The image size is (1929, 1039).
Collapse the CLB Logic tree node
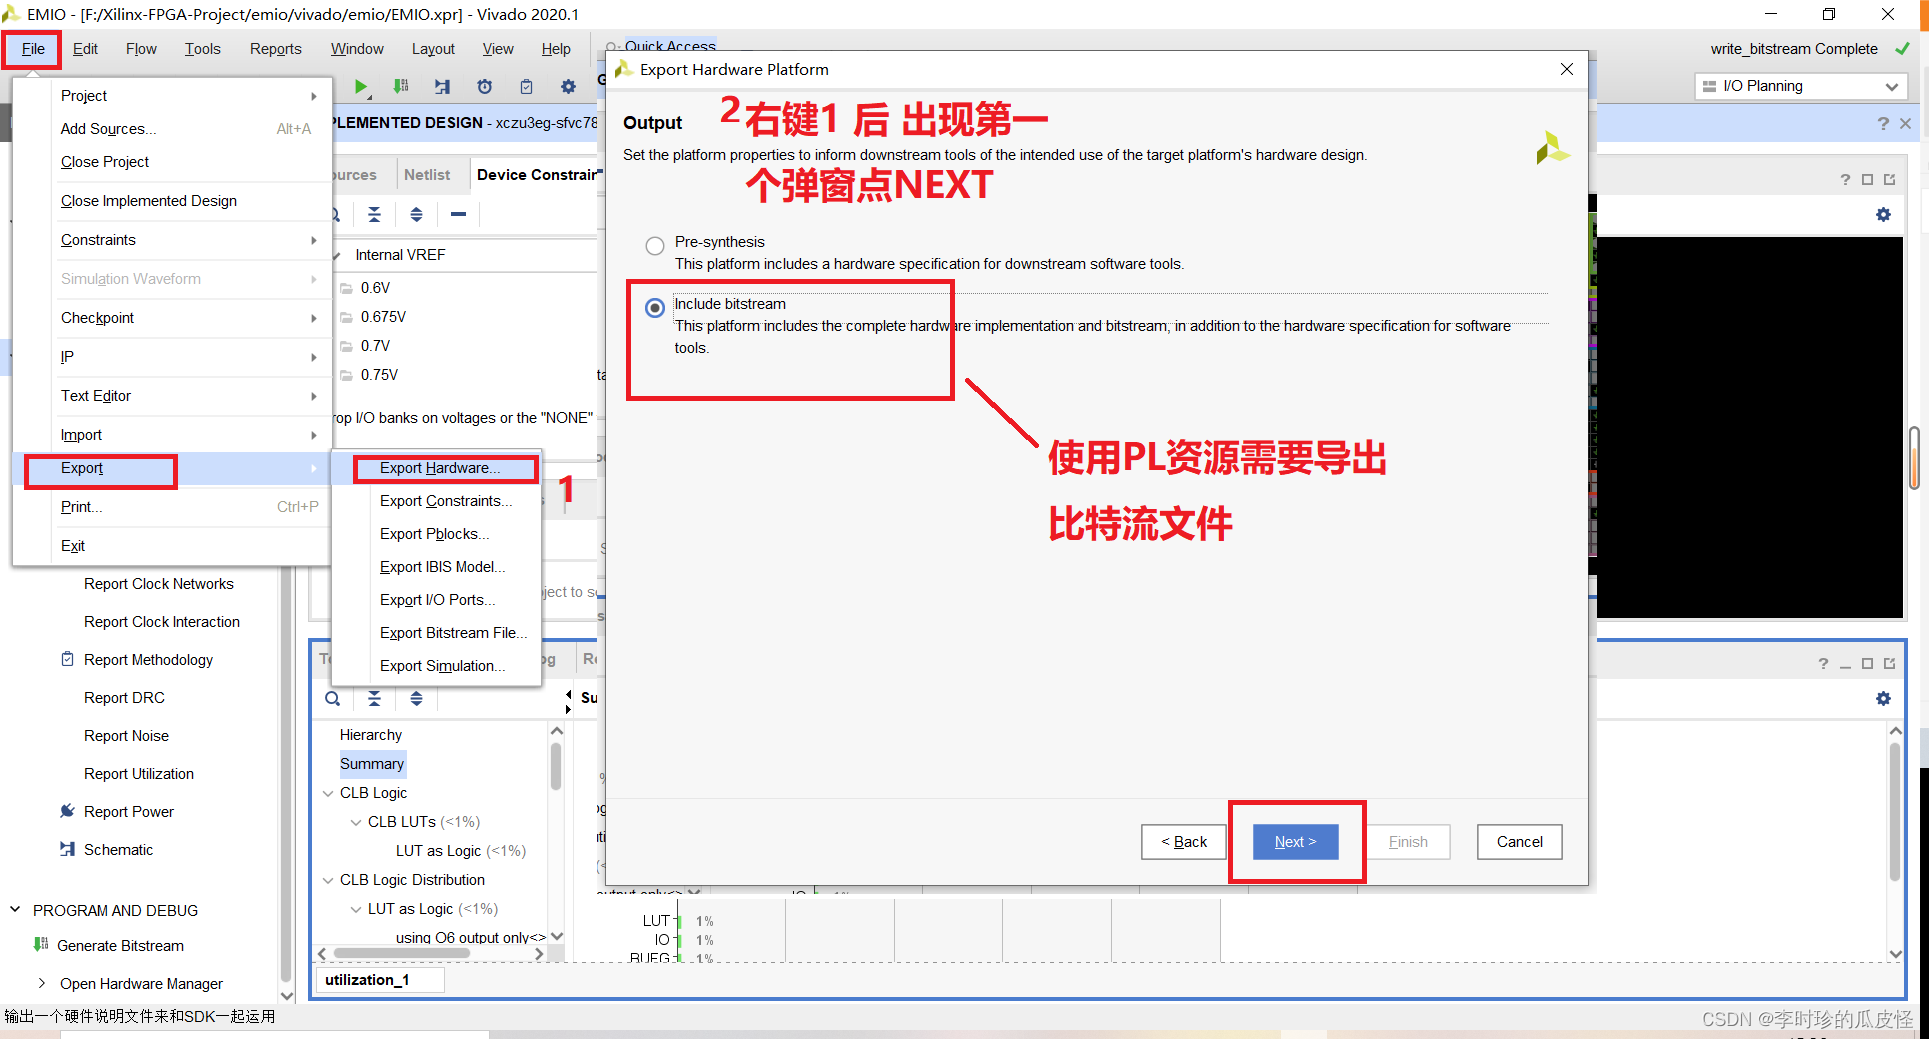pyautogui.click(x=328, y=793)
